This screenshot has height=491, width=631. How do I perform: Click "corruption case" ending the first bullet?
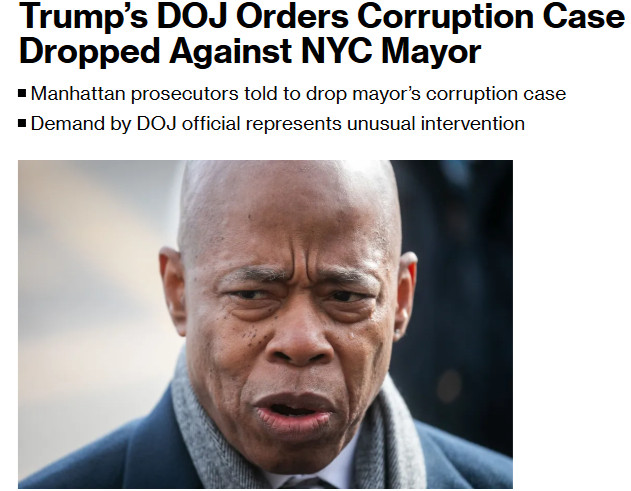pos(496,95)
